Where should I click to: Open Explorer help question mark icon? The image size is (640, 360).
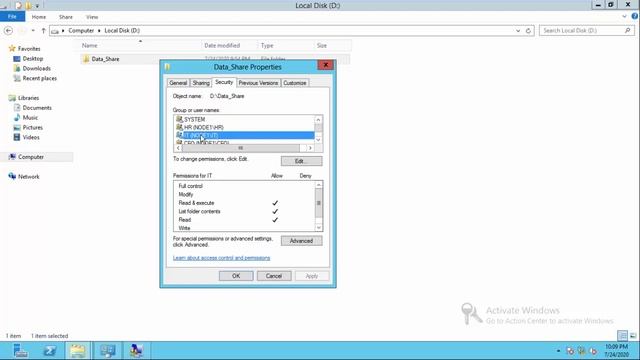pyautogui.click(x=635, y=16)
